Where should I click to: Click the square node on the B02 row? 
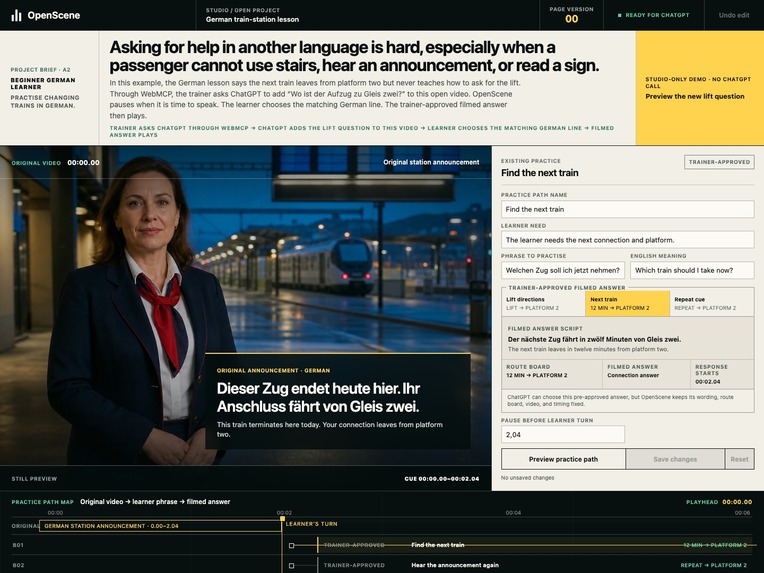click(x=291, y=566)
